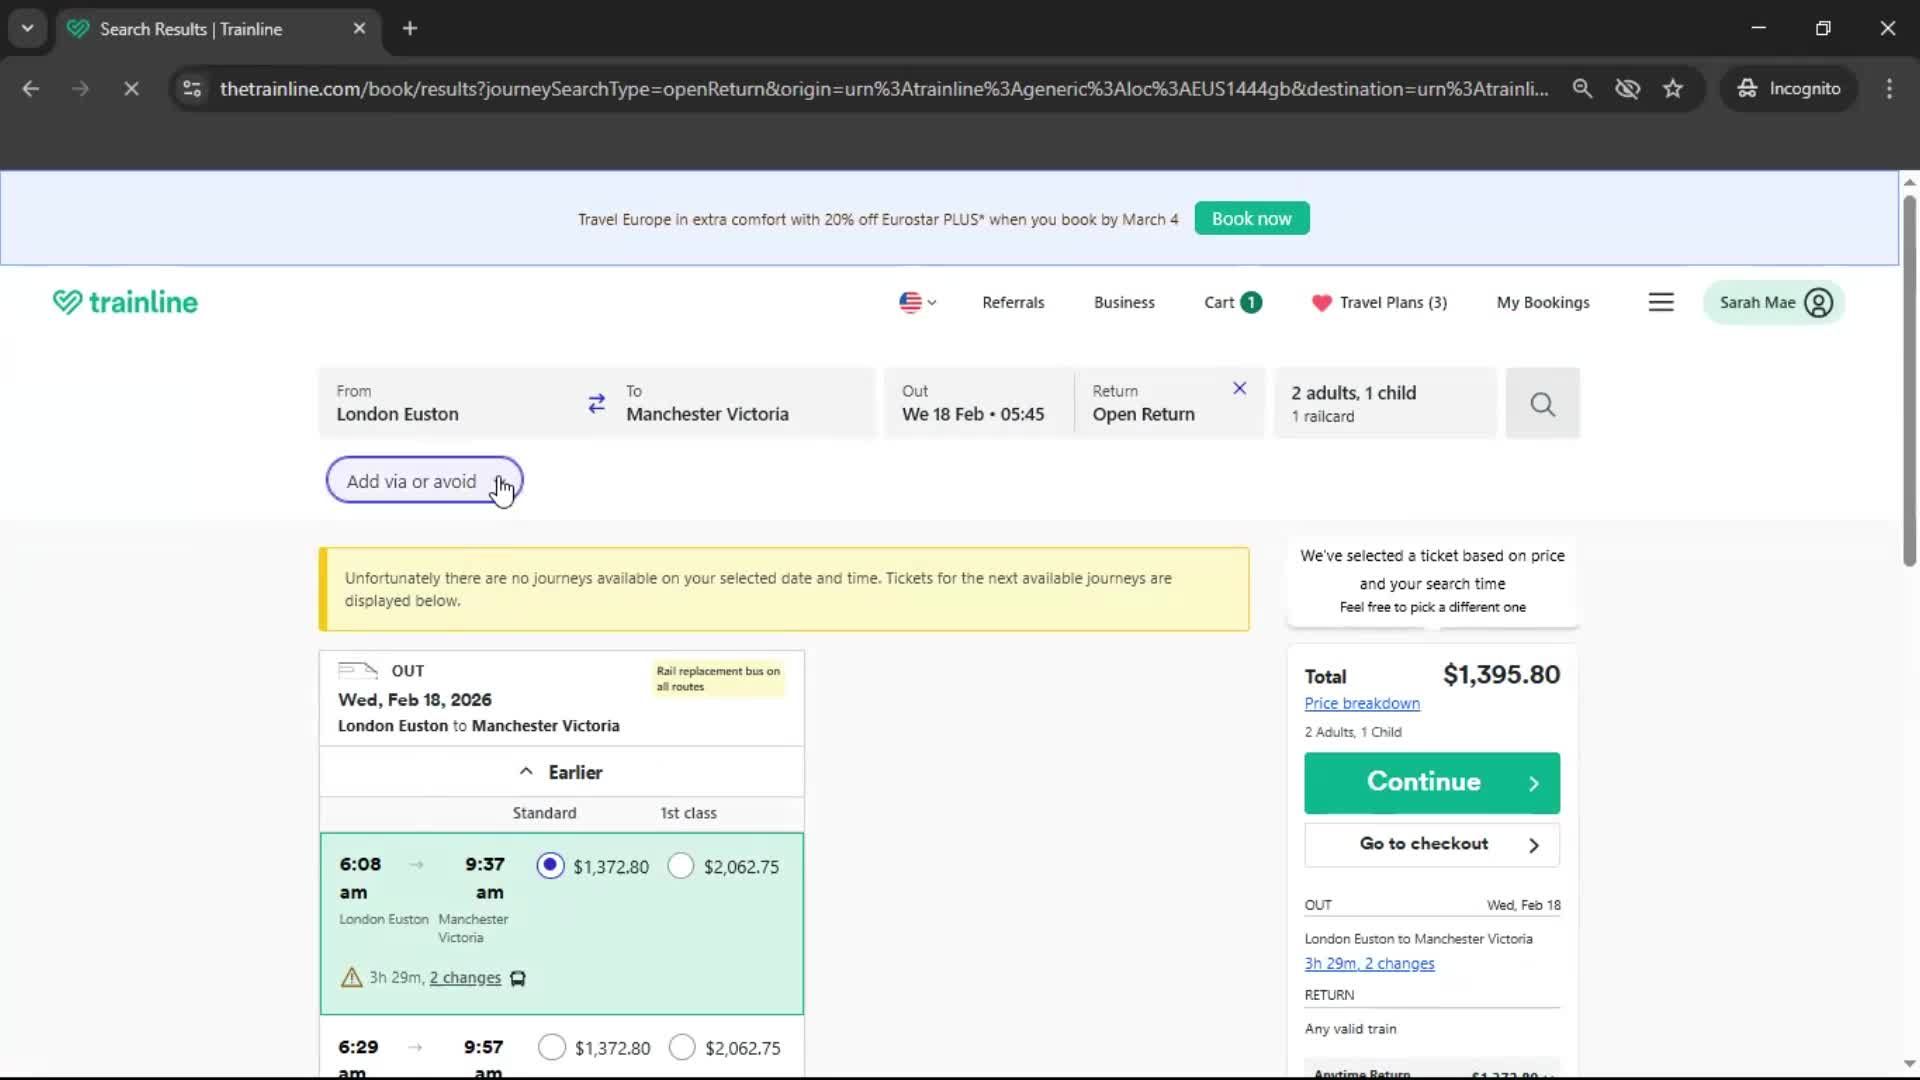Click the trainline logo

click(125, 302)
